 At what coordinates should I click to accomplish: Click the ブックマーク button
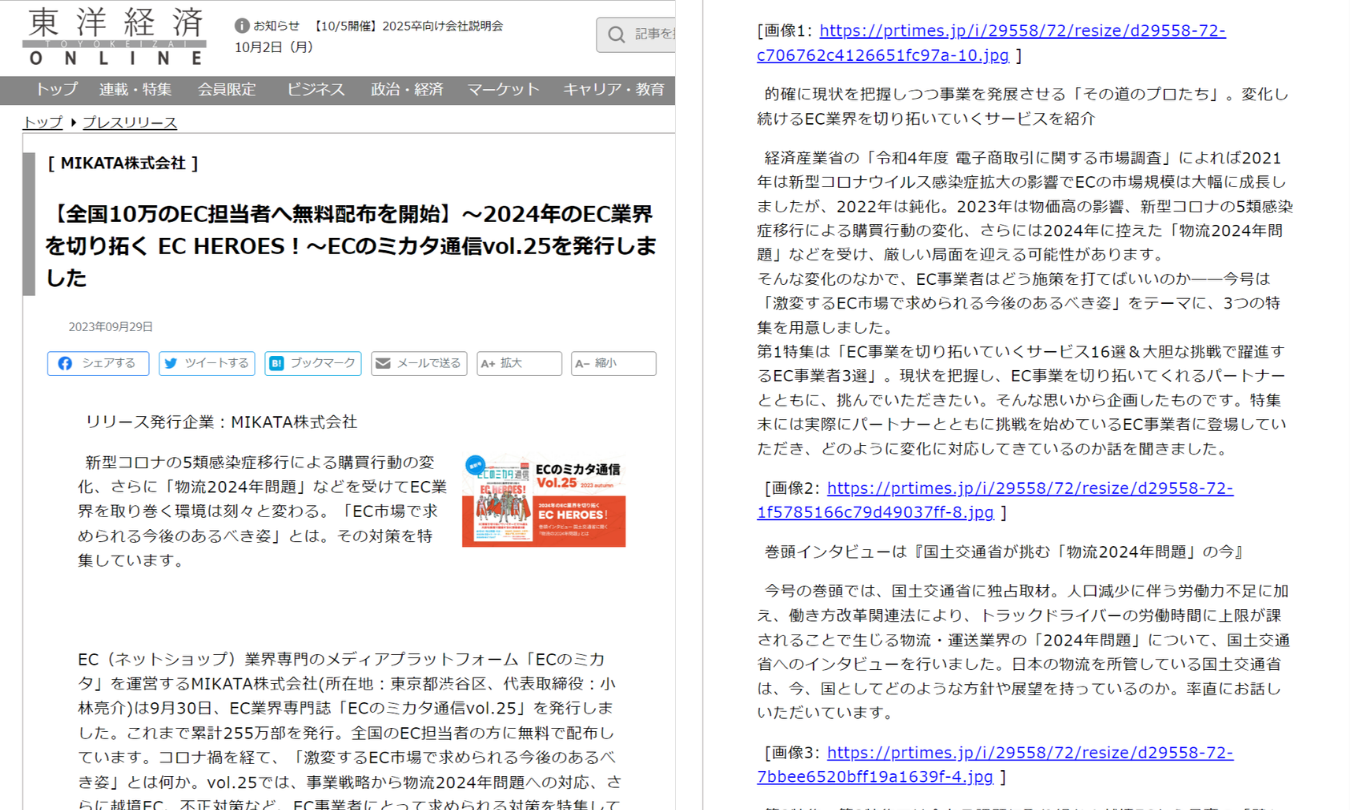coord(313,364)
